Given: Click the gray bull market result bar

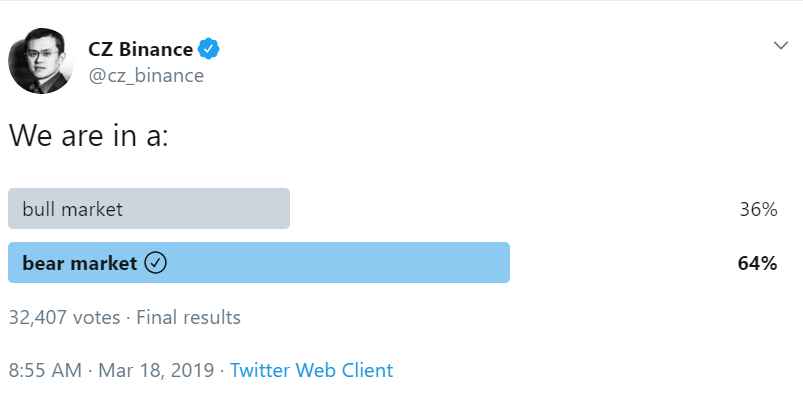Looking at the screenshot, I should pyautogui.click(x=149, y=208).
